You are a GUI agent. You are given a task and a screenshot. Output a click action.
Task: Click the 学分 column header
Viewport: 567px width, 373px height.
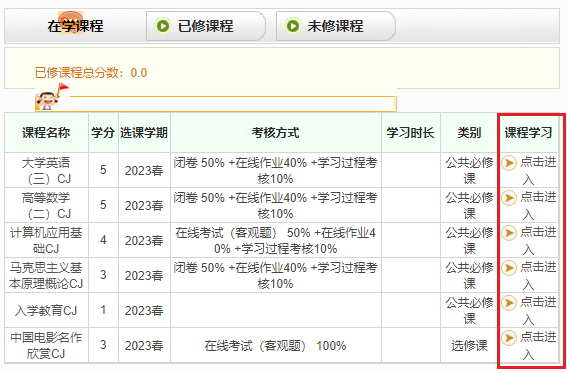tap(103, 133)
